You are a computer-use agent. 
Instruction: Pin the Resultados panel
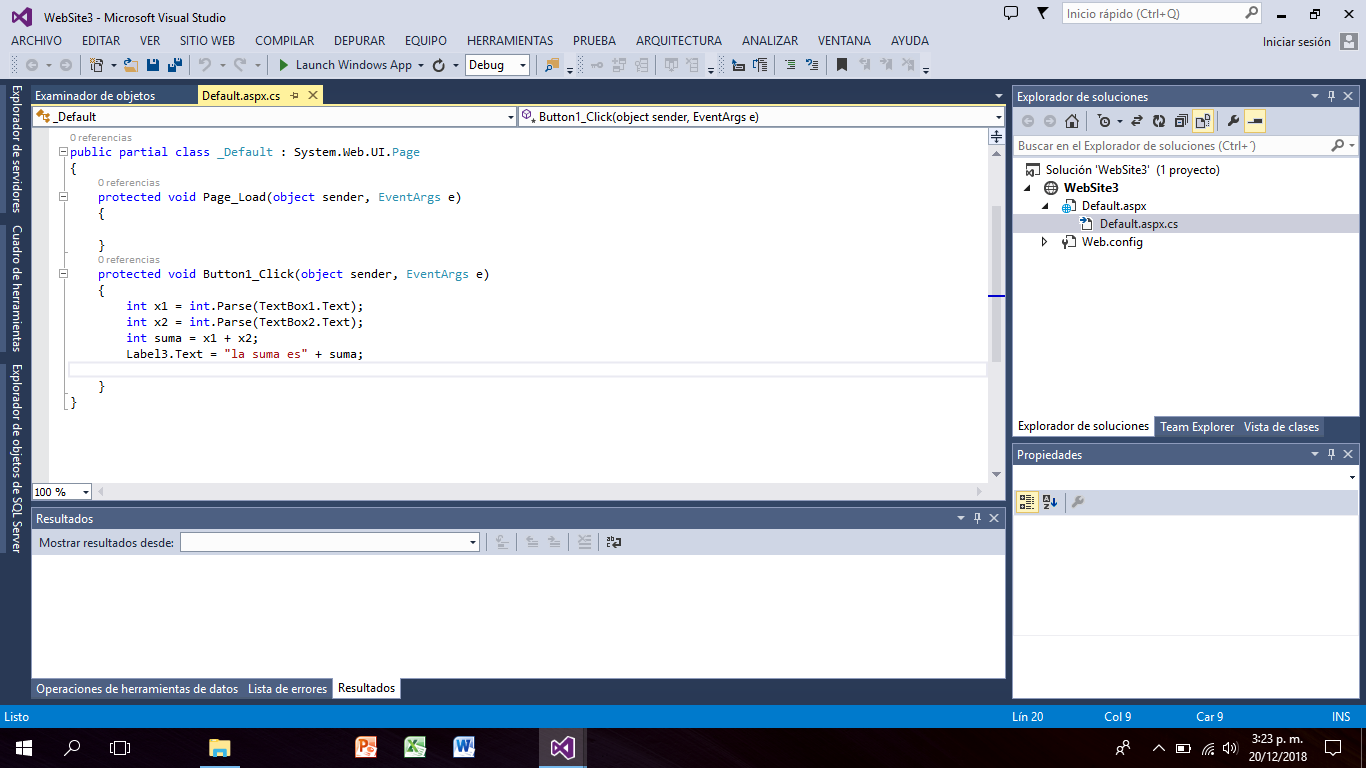[x=977, y=518]
